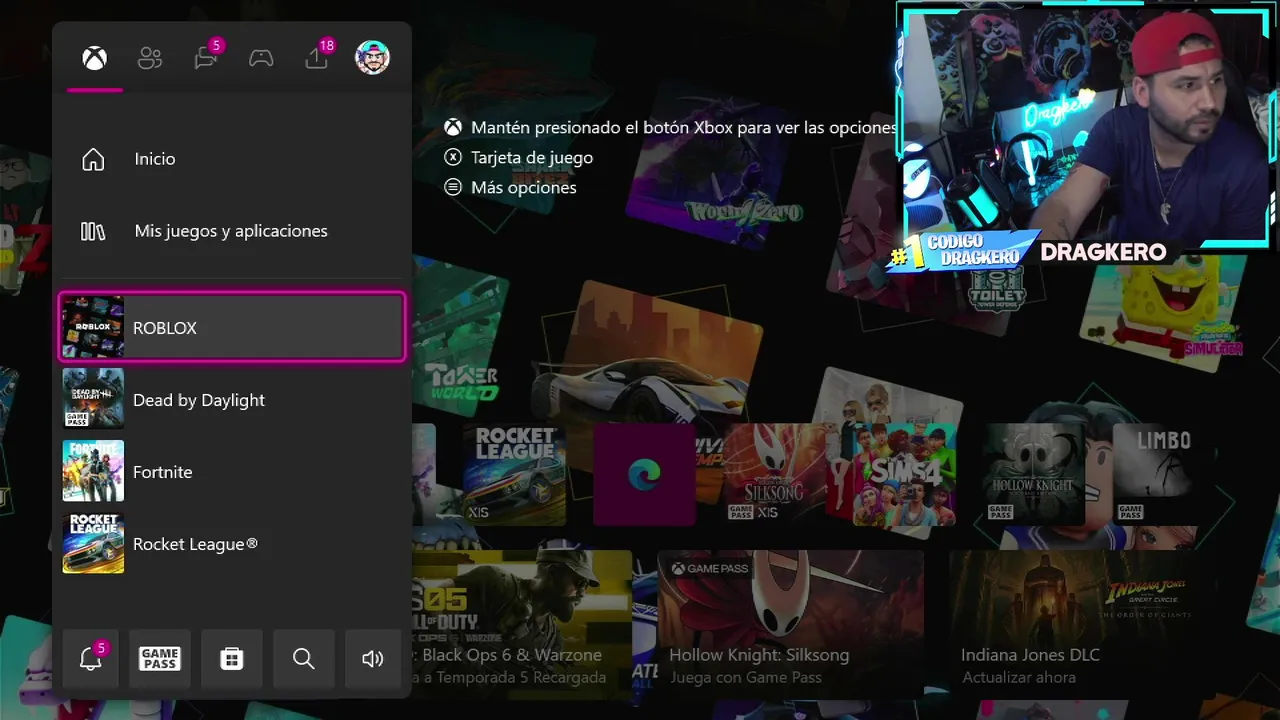Click the library books icon

point(93,231)
